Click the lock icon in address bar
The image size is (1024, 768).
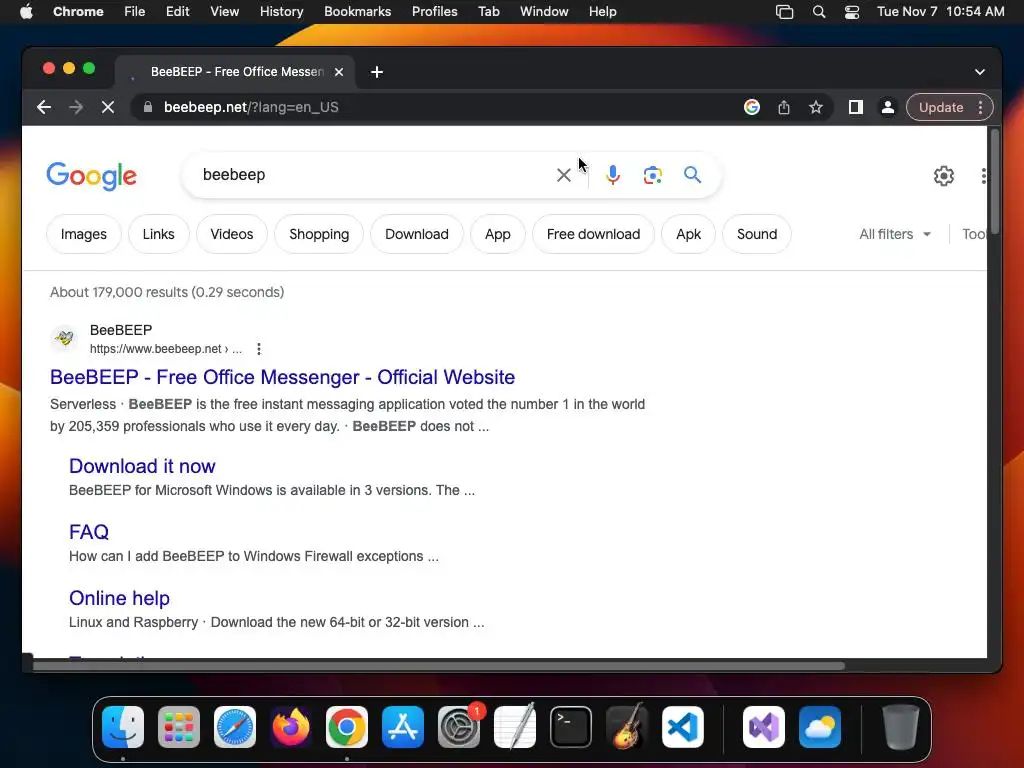148,107
